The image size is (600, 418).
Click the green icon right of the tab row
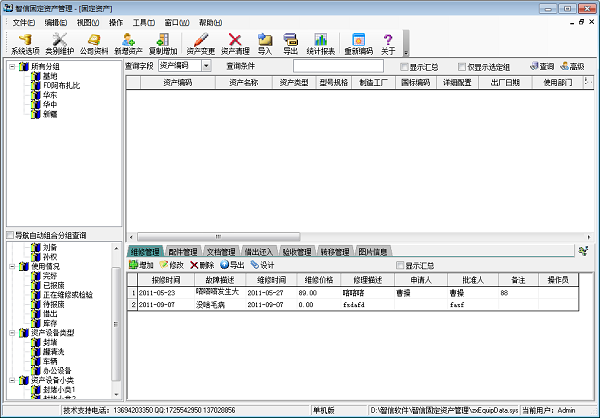click(x=583, y=251)
